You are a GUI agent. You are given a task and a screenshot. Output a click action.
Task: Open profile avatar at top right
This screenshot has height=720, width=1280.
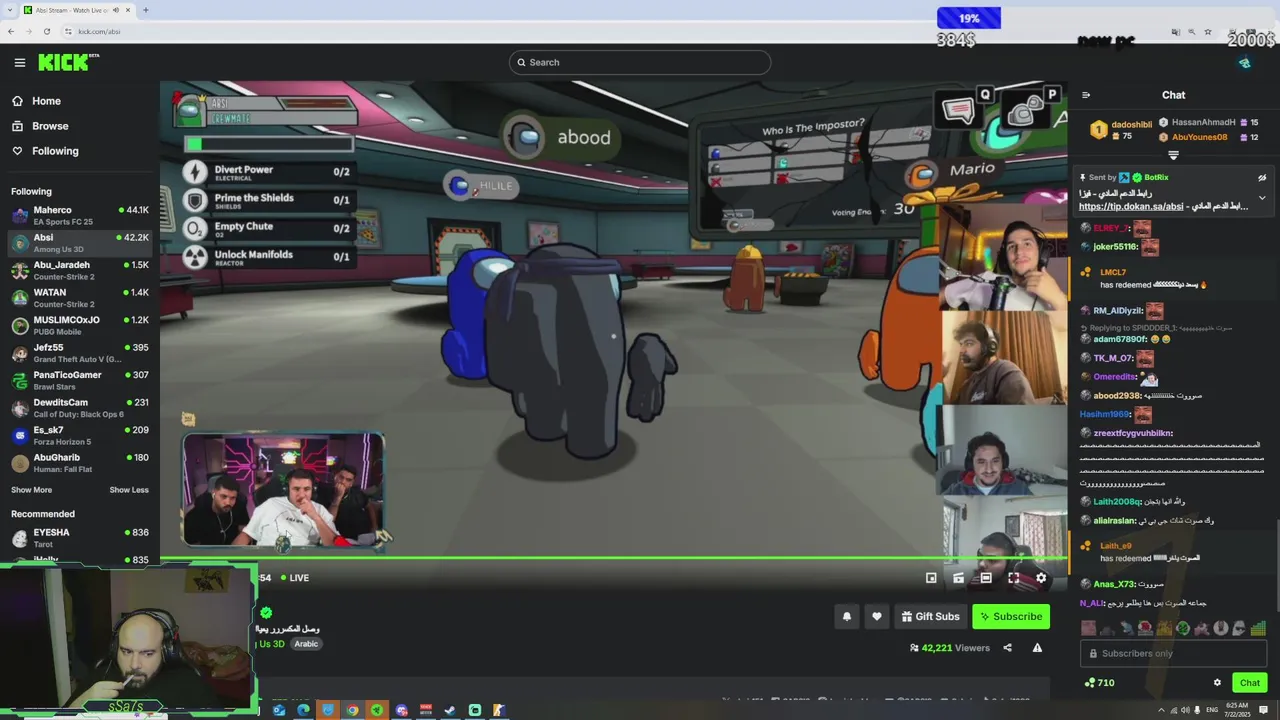[x=1244, y=62]
